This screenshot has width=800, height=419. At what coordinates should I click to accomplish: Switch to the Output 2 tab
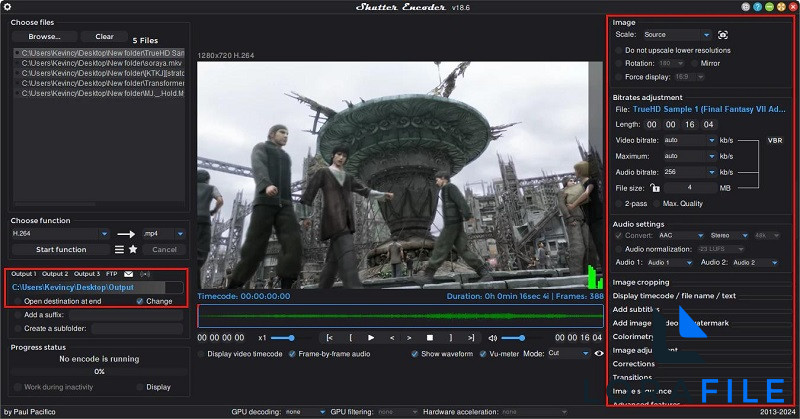pyautogui.click(x=55, y=274)
